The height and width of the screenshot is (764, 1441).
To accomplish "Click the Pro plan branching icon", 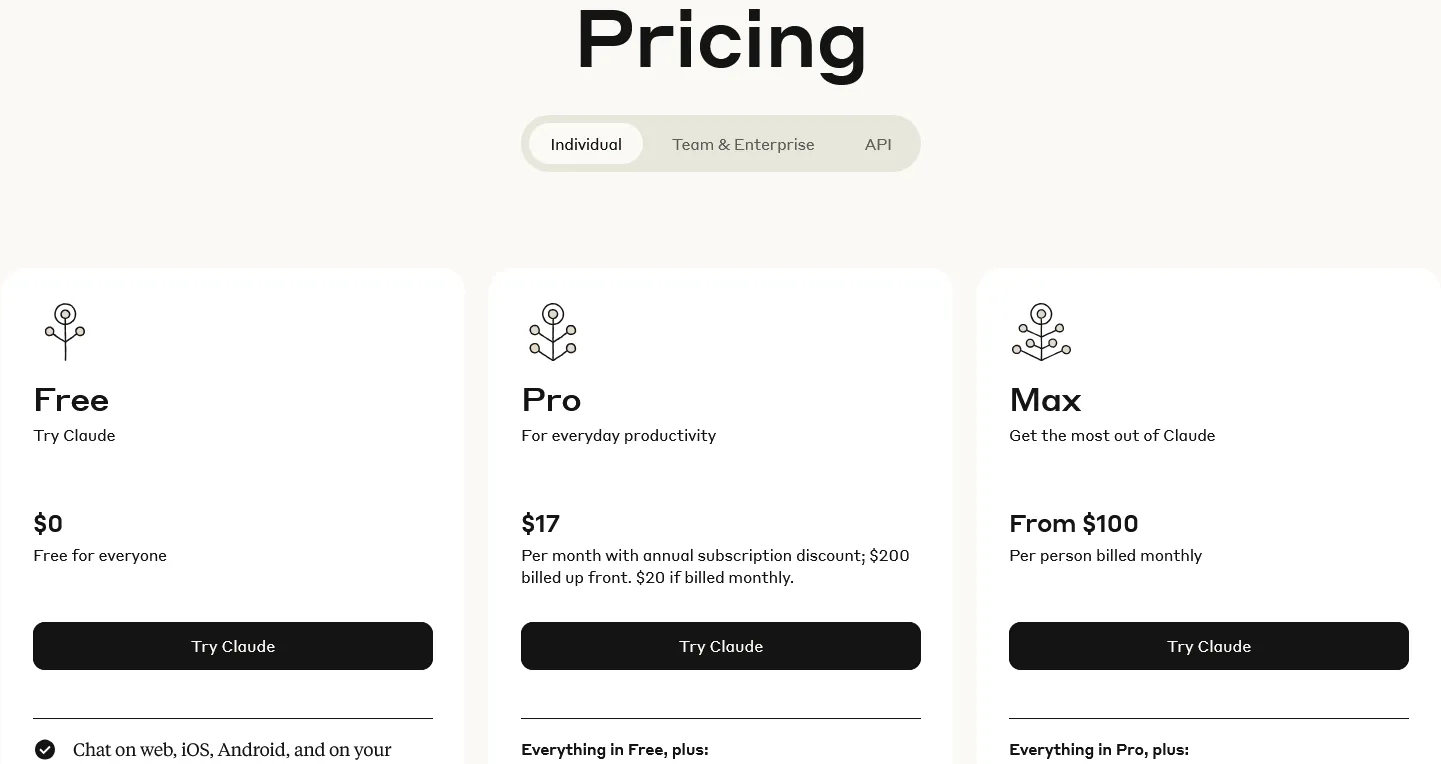I will click(553, 332).
